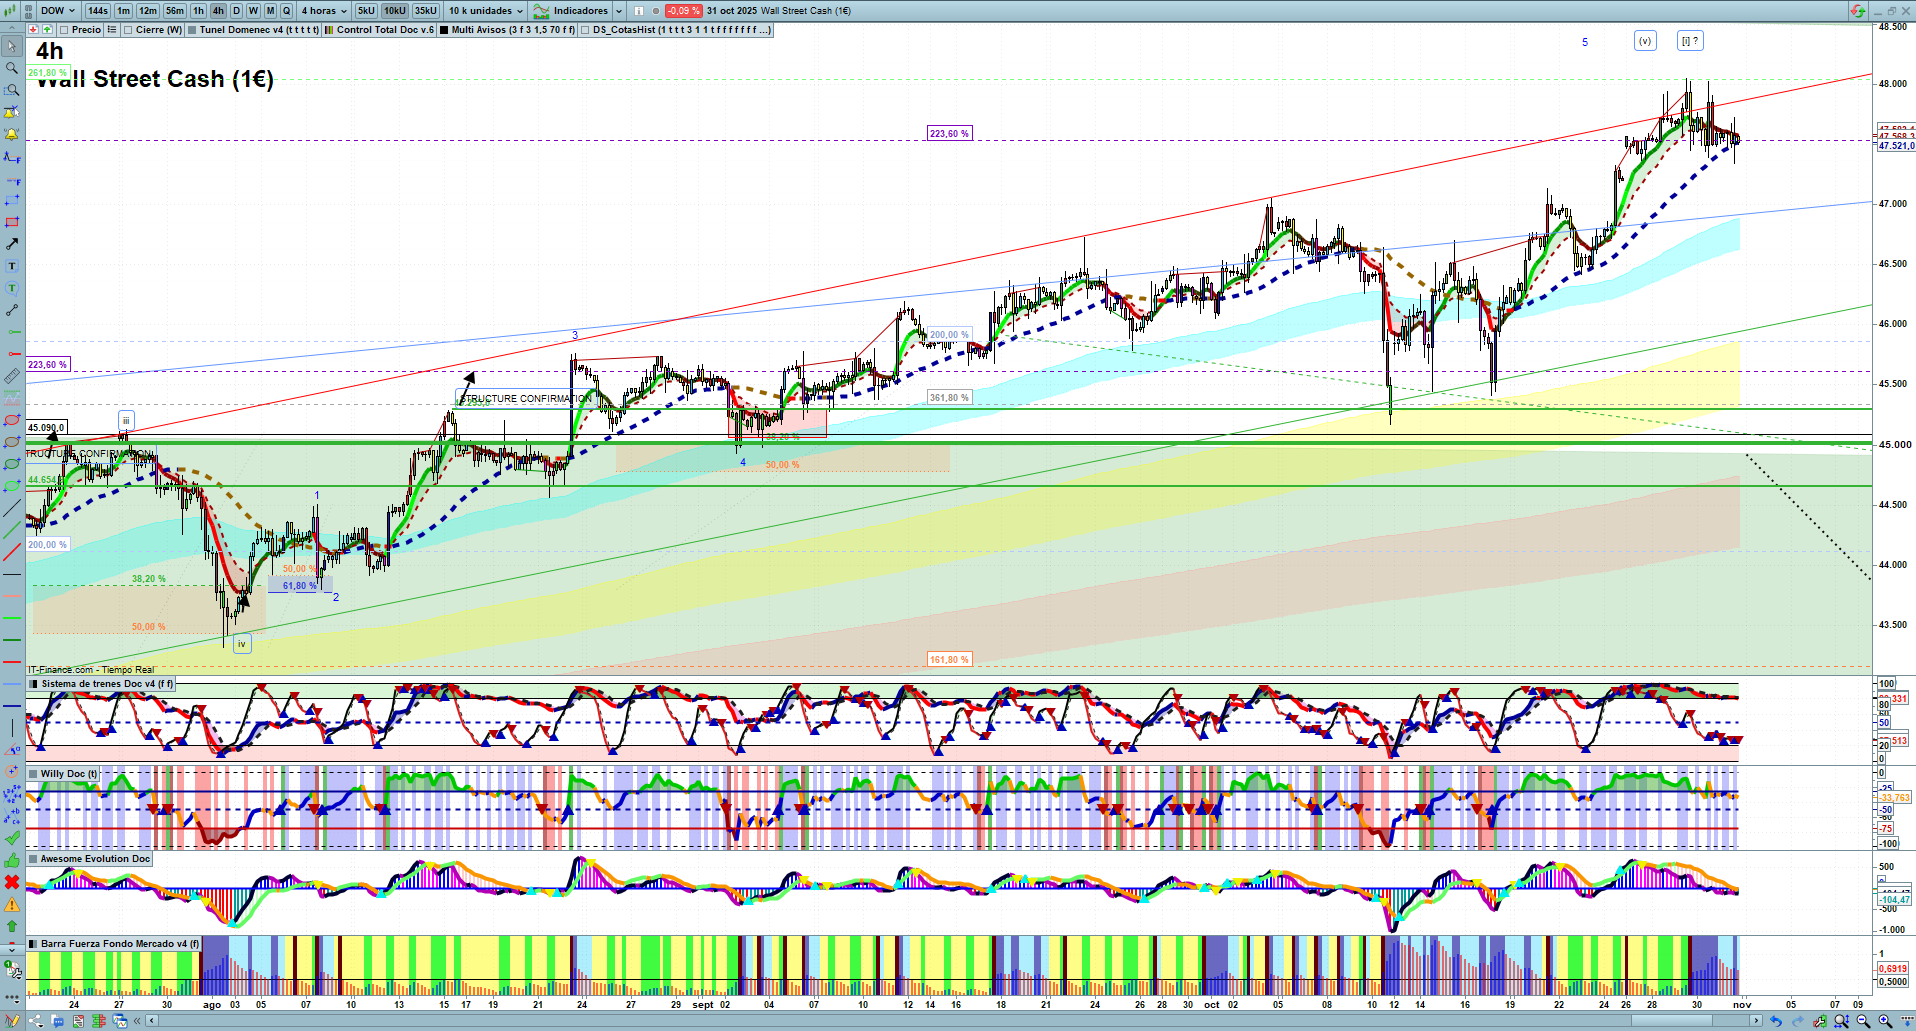Open the Precio settings list icon

click(112, 30)
